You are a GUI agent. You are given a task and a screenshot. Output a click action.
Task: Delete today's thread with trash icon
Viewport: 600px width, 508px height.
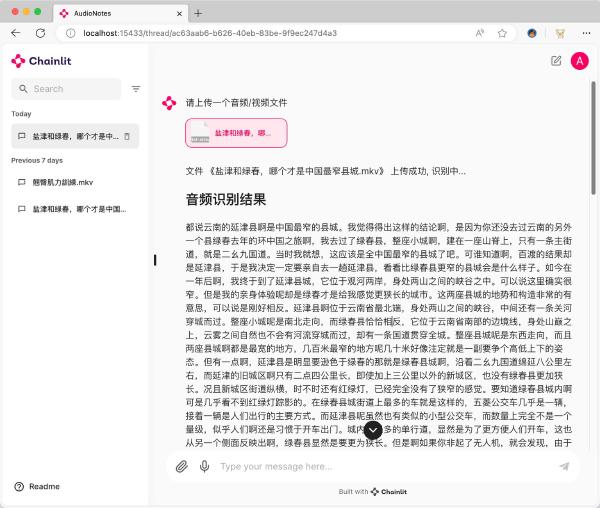127,136
